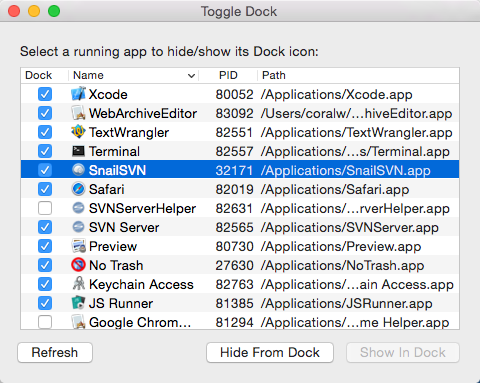The image size is (480, 383).
Task: Click path /Applications/SVNServer.app
Action: [350, 227]
